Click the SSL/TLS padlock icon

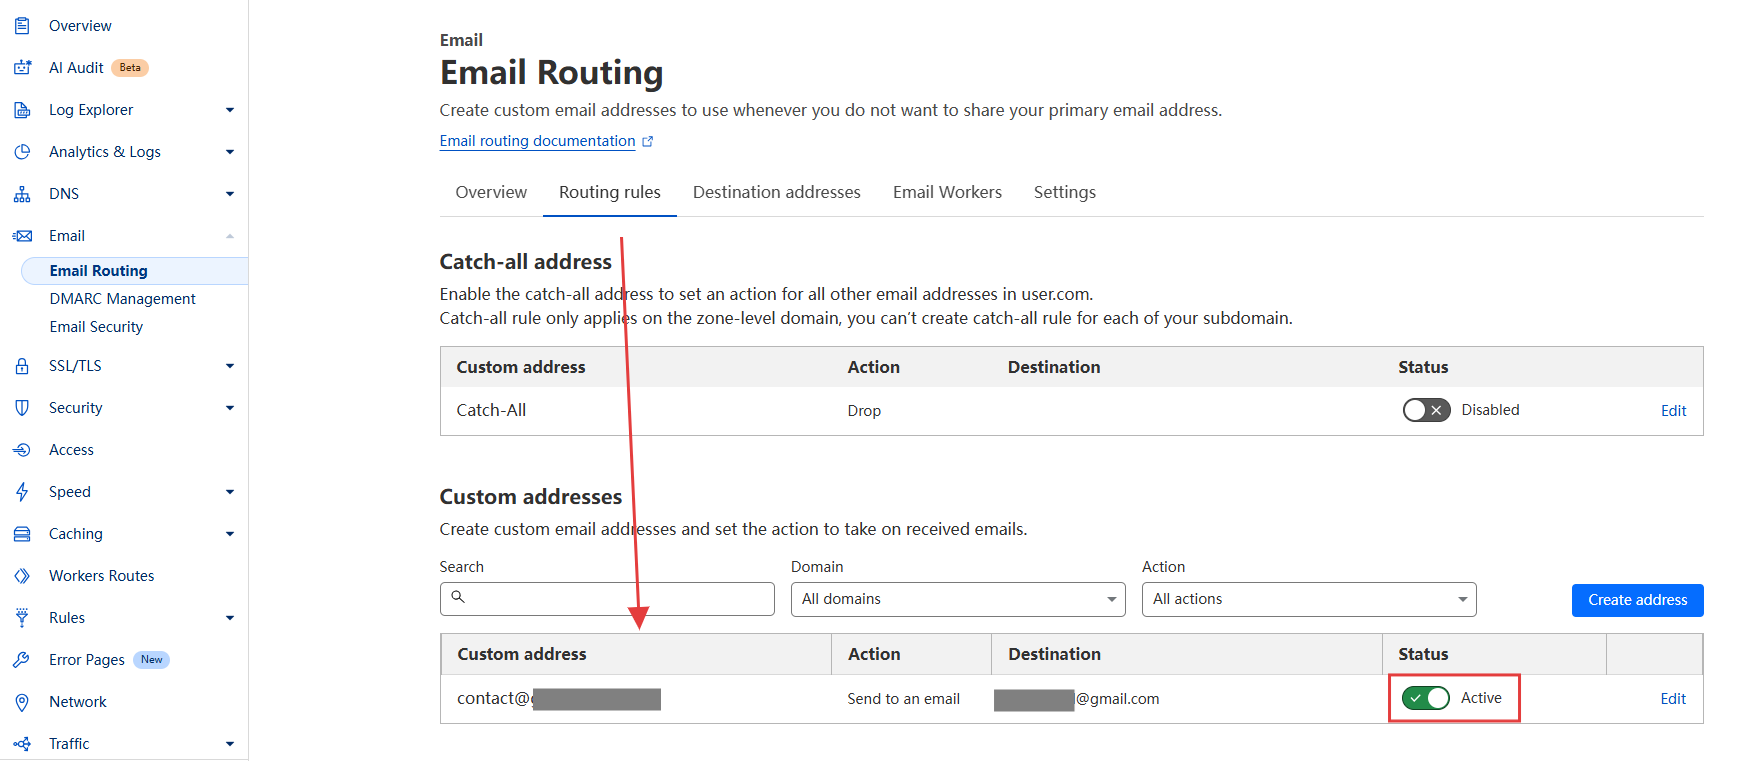(x=22, y=366)
